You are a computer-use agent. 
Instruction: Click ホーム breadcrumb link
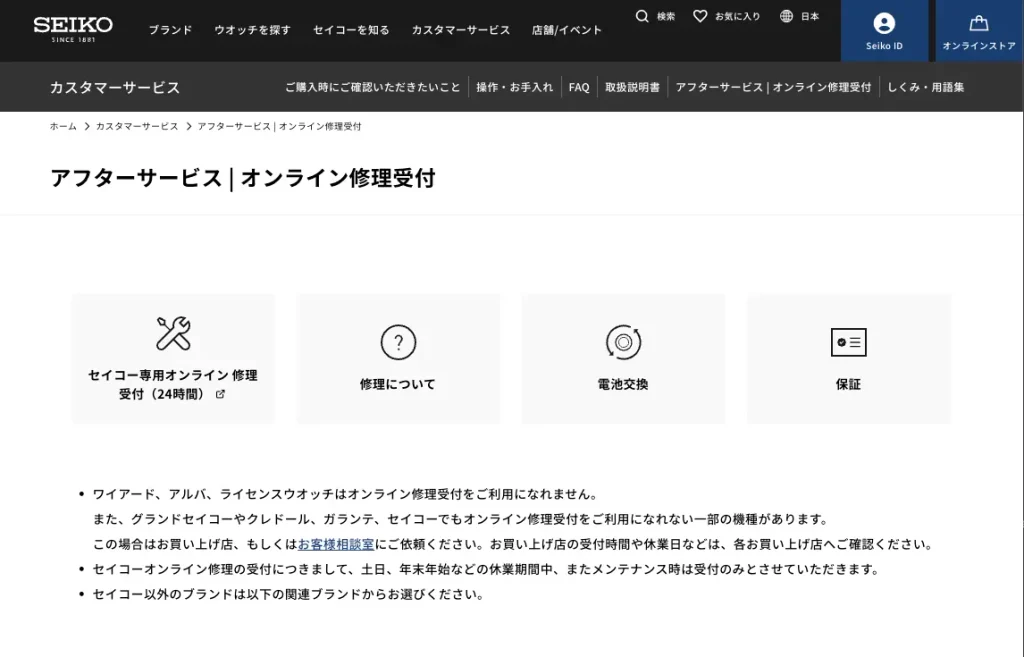coord(63,126)
